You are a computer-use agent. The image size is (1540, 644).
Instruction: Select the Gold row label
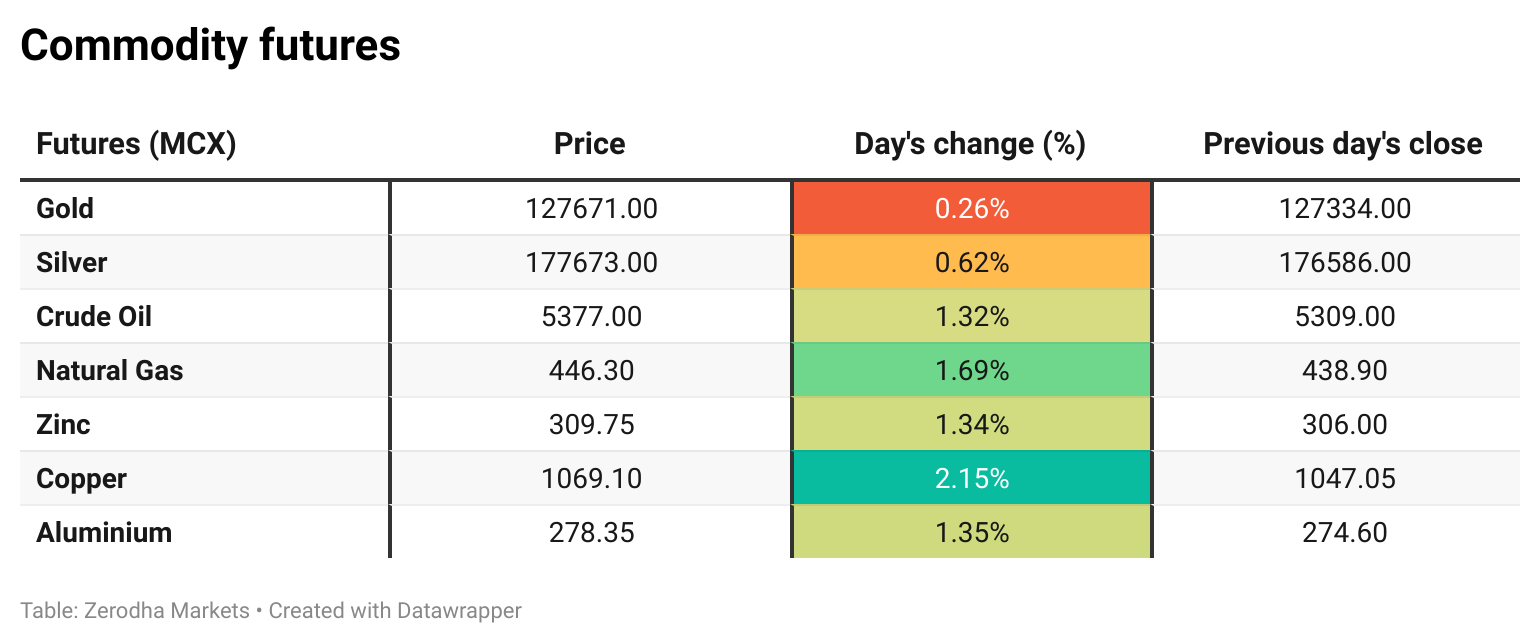click(x=65, y=209)
